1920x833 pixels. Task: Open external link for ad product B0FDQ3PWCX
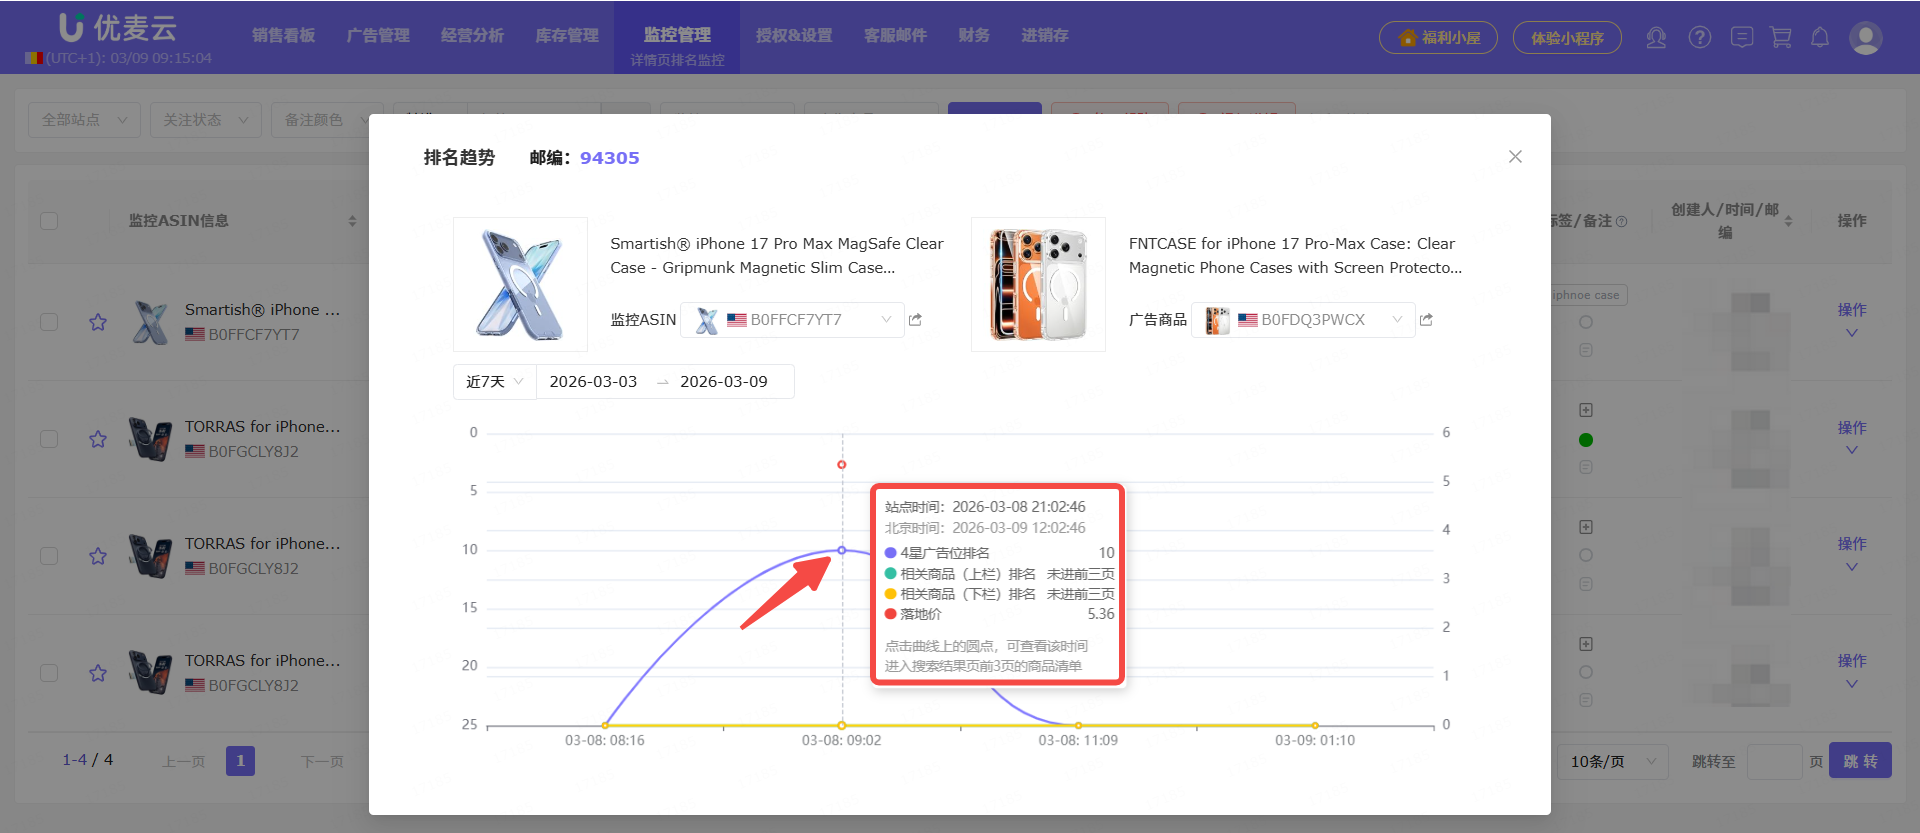click(x=1426, y=320)
